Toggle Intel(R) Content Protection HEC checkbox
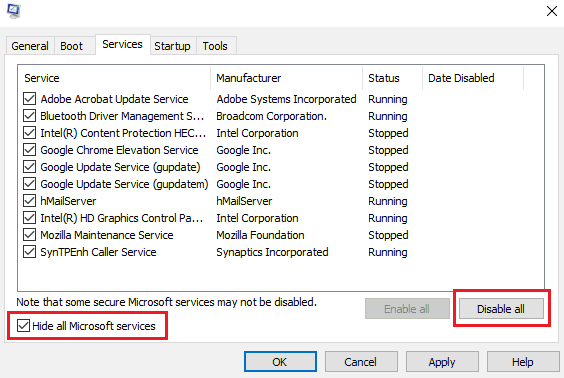Image resolution: width=564 pixels, height=378 pixels. pos(29,133)
